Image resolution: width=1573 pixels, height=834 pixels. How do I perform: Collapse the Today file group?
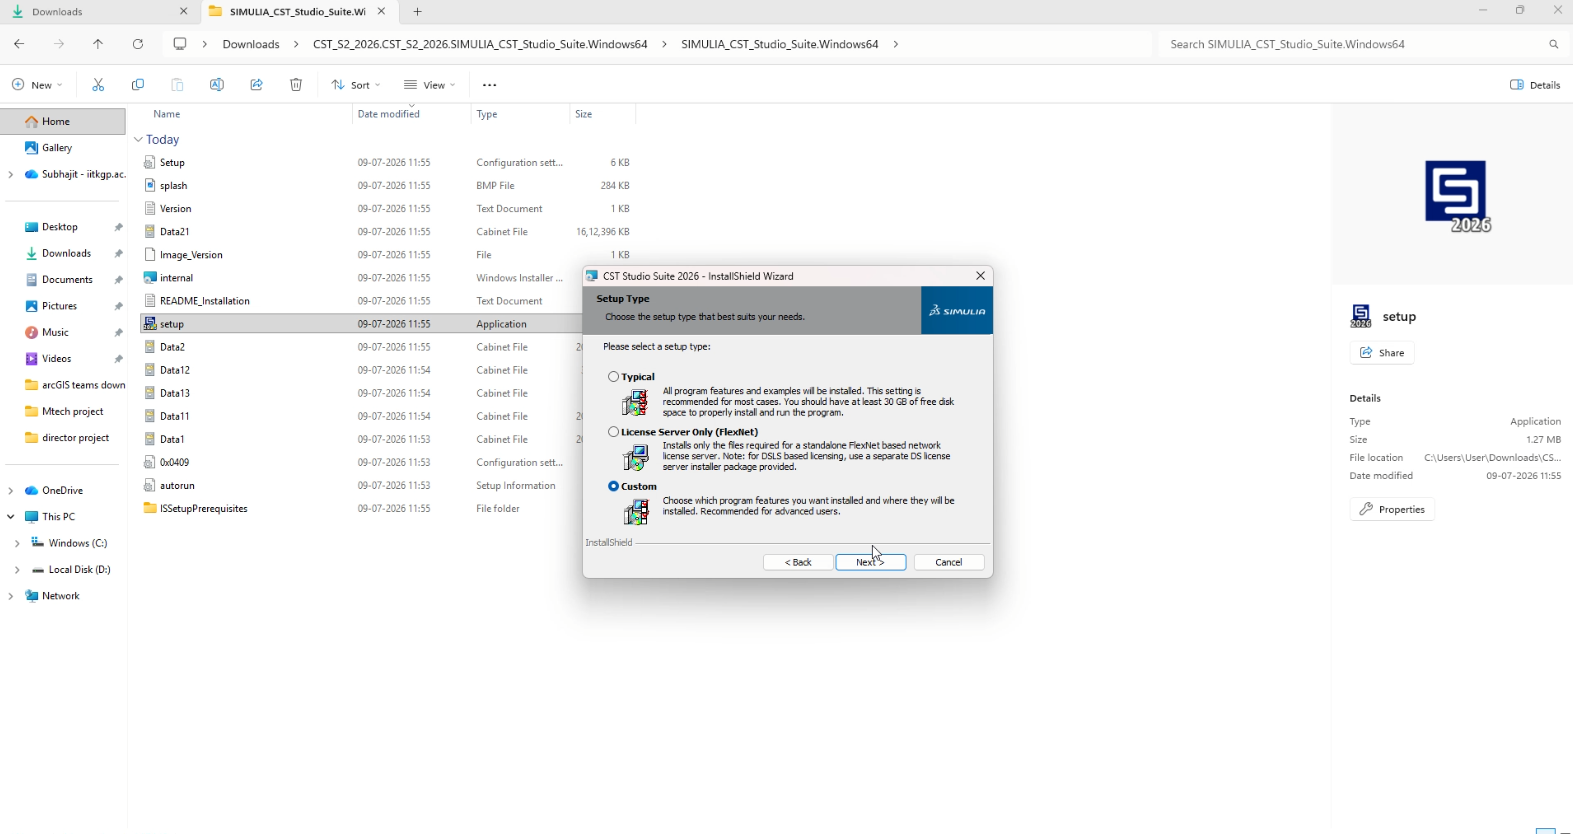138,140
